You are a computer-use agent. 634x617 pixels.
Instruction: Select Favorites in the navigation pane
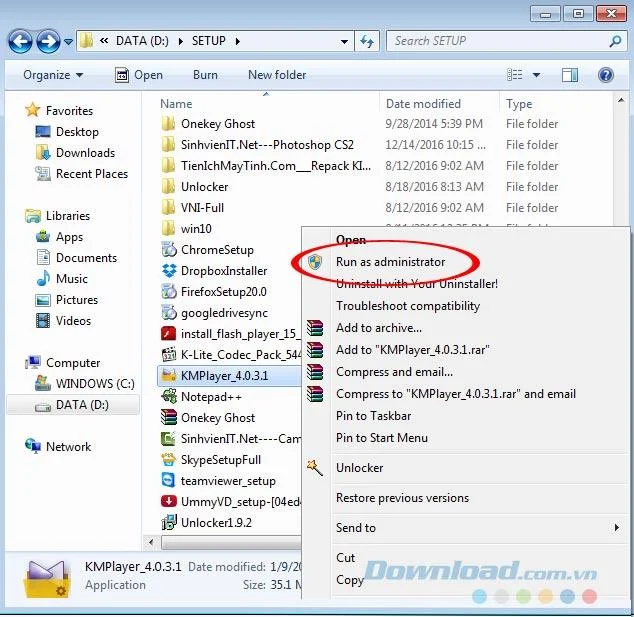[x=59, y=110]
